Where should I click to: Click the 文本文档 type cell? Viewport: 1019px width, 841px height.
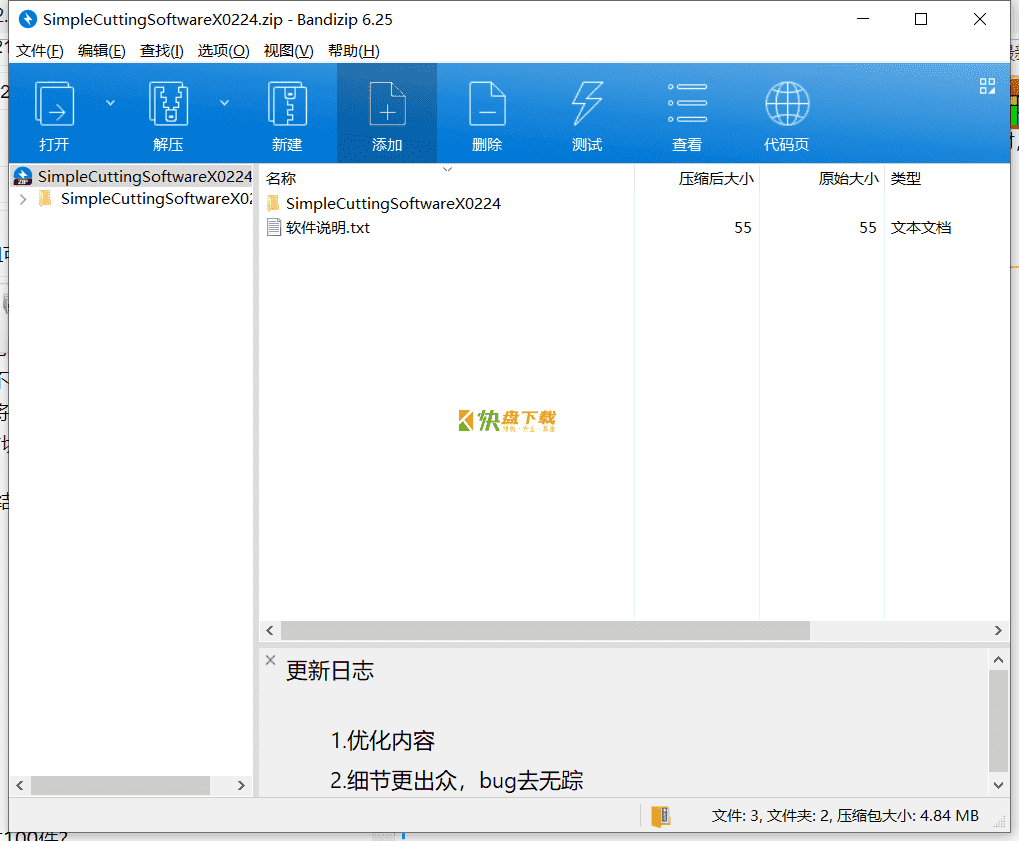[x=921, y=227]
